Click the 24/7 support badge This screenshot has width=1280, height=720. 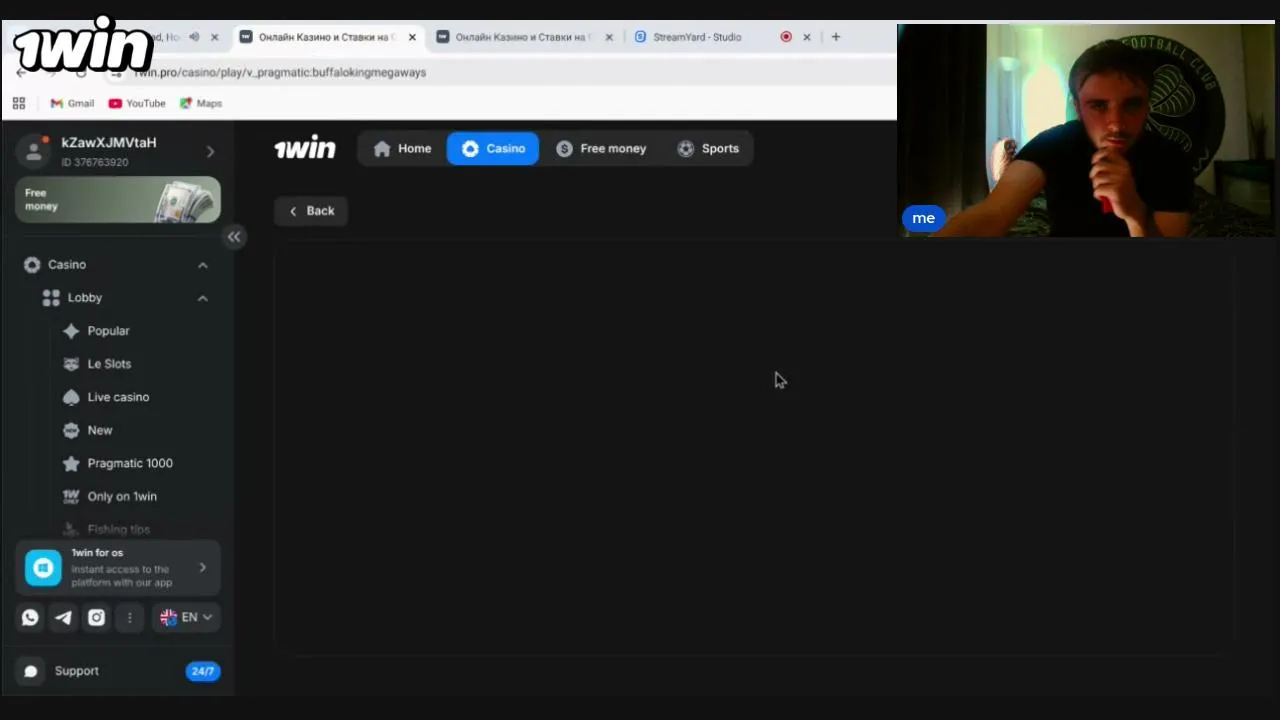click(202, 671)
